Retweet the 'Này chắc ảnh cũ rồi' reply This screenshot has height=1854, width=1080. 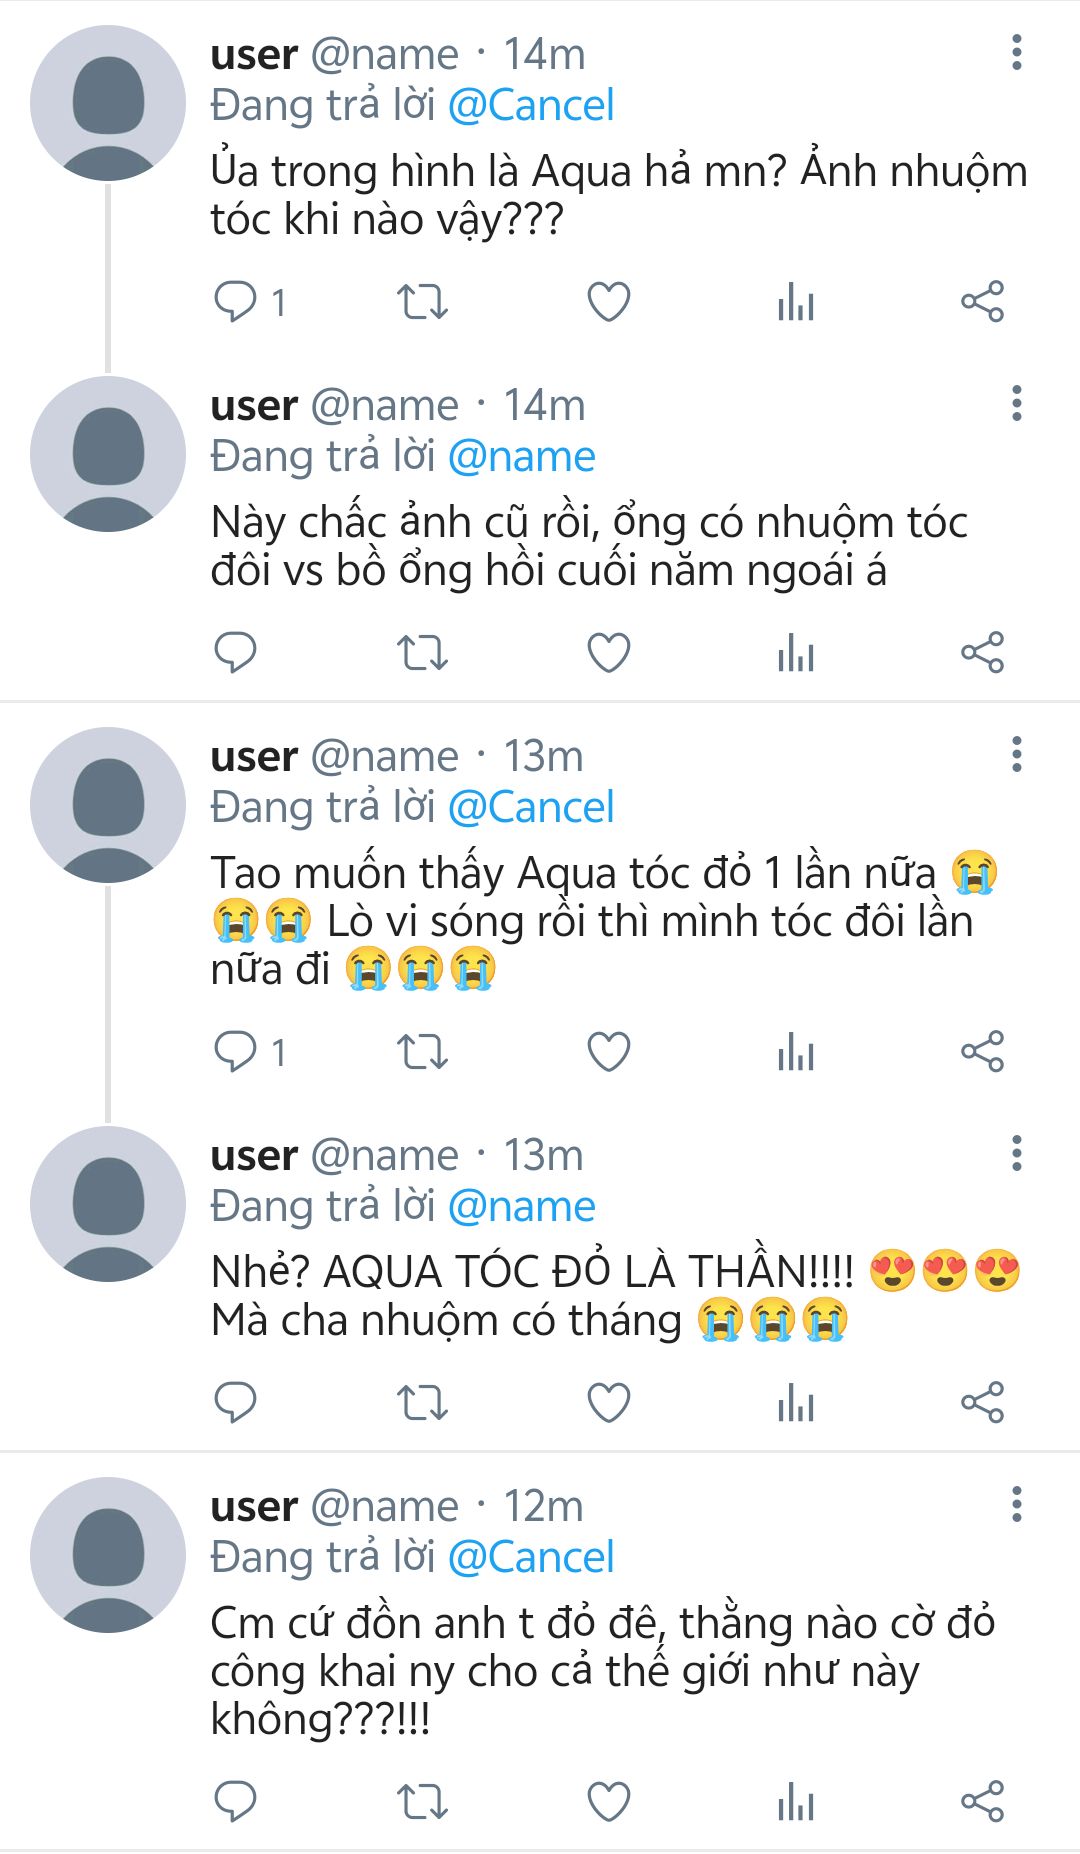422,653
